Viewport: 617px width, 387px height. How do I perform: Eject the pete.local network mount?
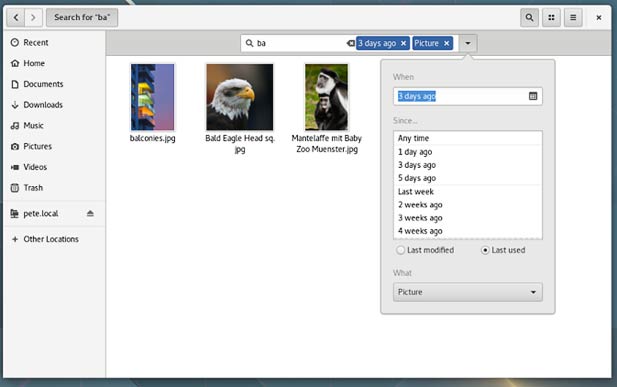coord(90,213)
